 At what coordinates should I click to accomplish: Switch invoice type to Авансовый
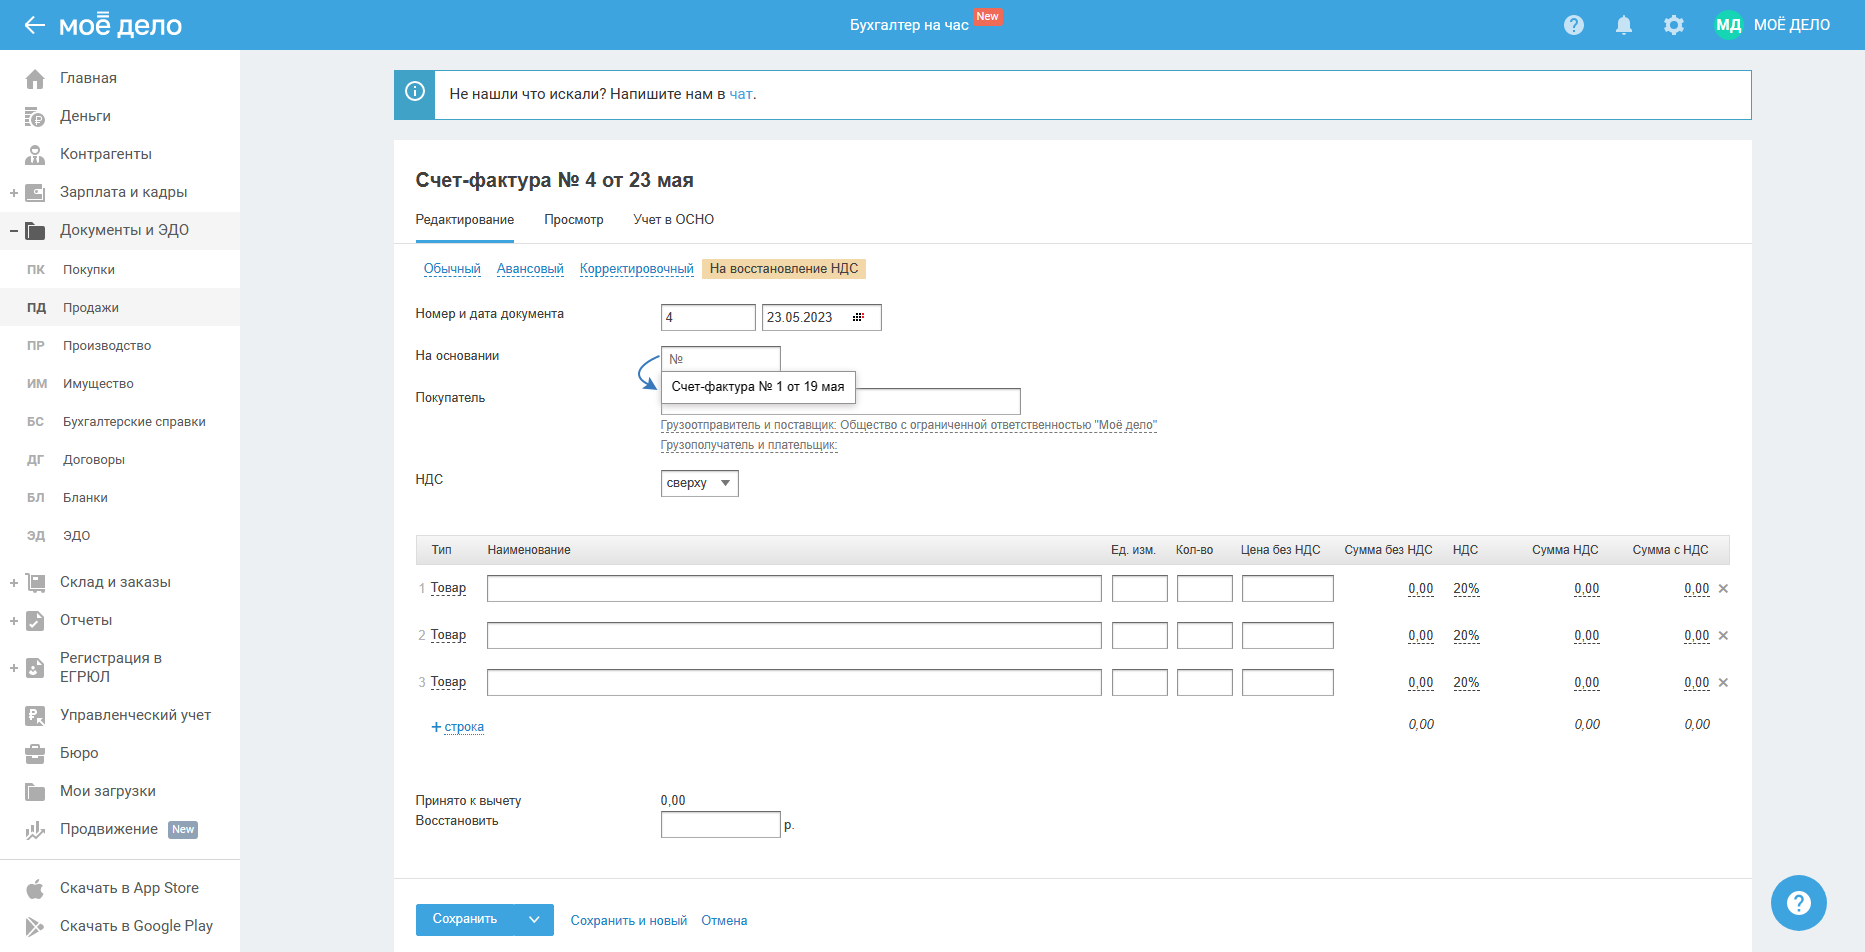pos(530,269)
